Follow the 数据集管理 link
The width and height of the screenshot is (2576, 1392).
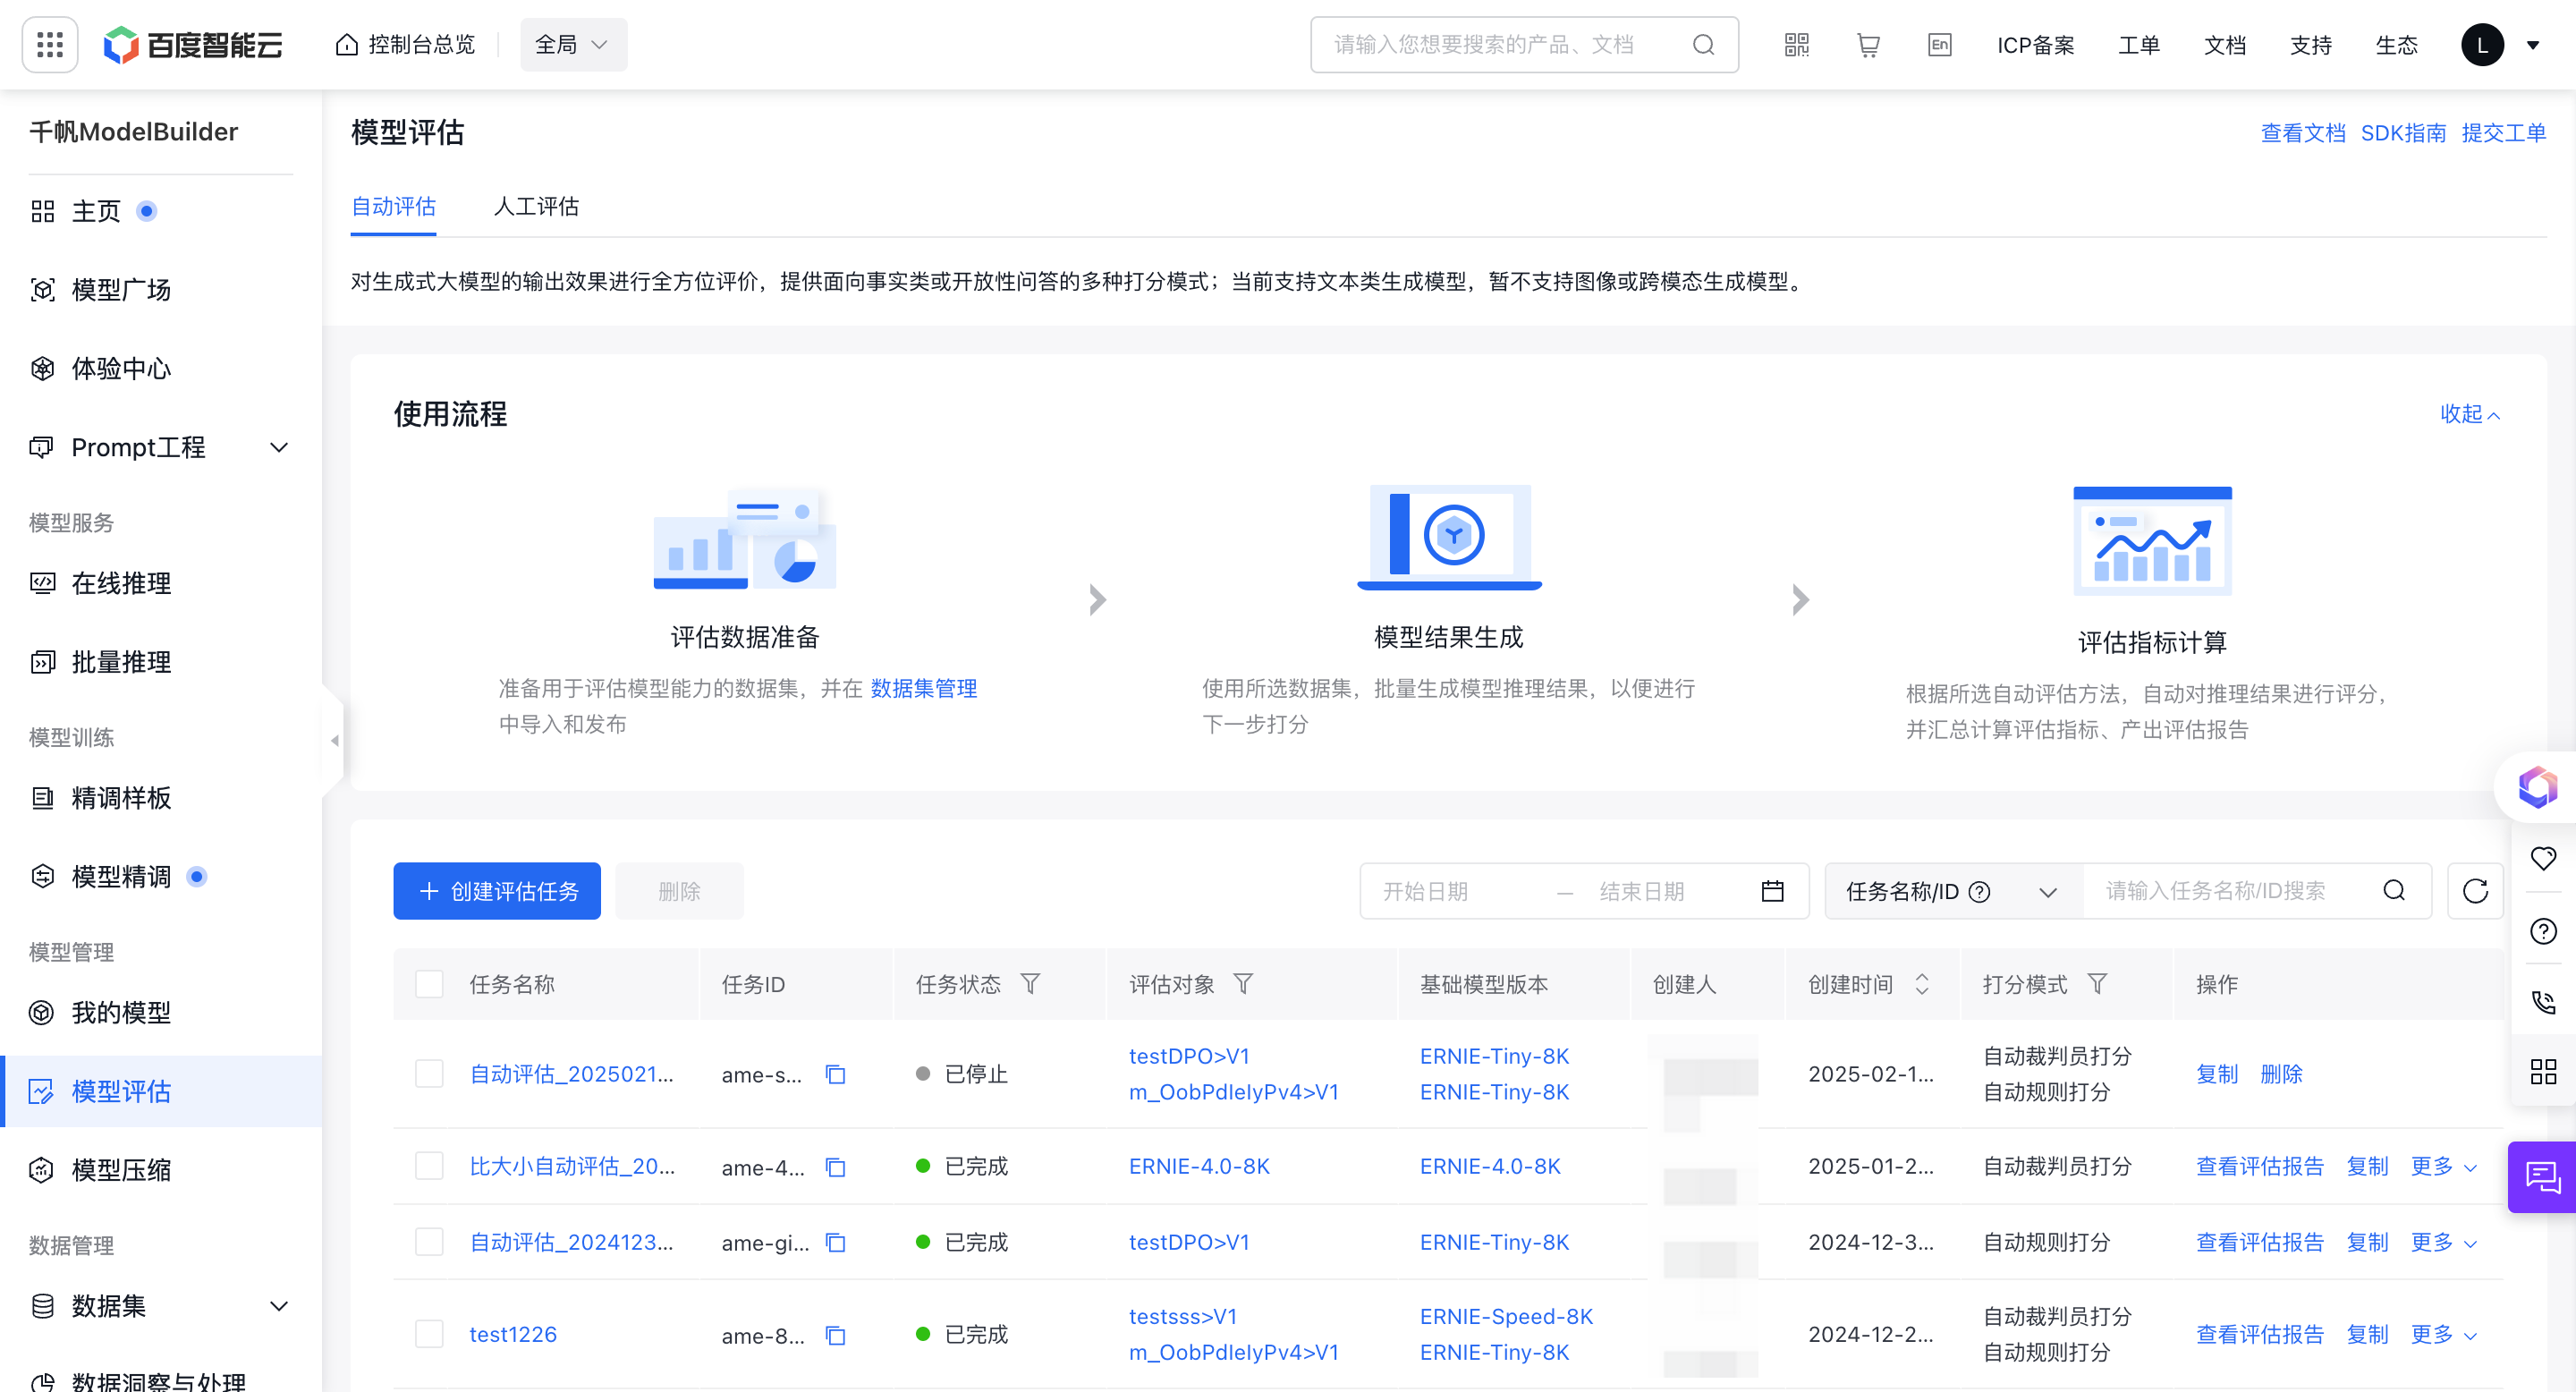point(924,689)
